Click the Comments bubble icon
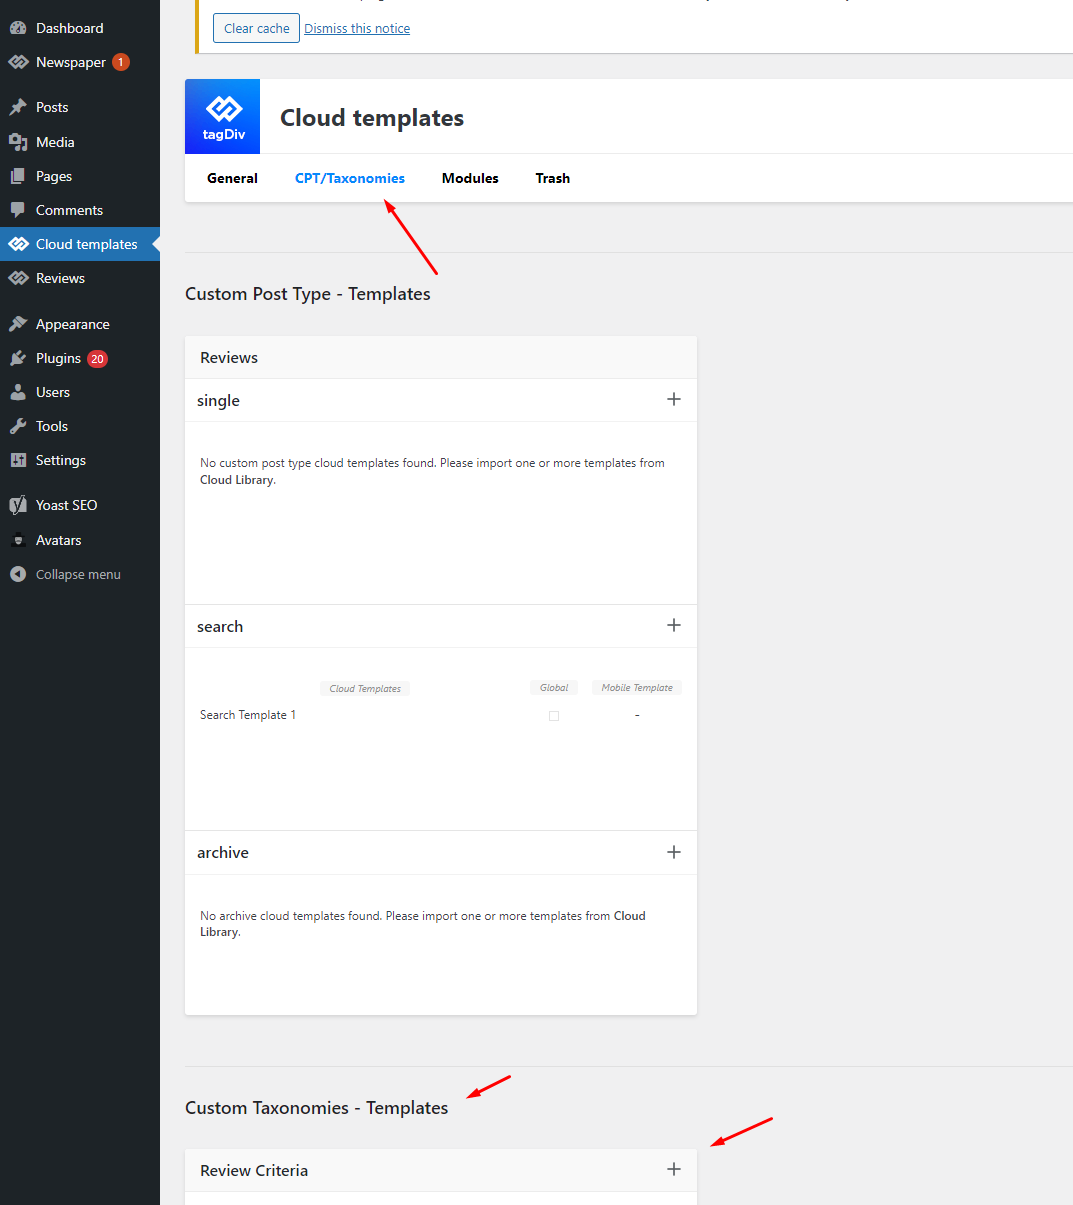Image resolution: width=1073 pixels, height=1205 pixels. (18, 210)
